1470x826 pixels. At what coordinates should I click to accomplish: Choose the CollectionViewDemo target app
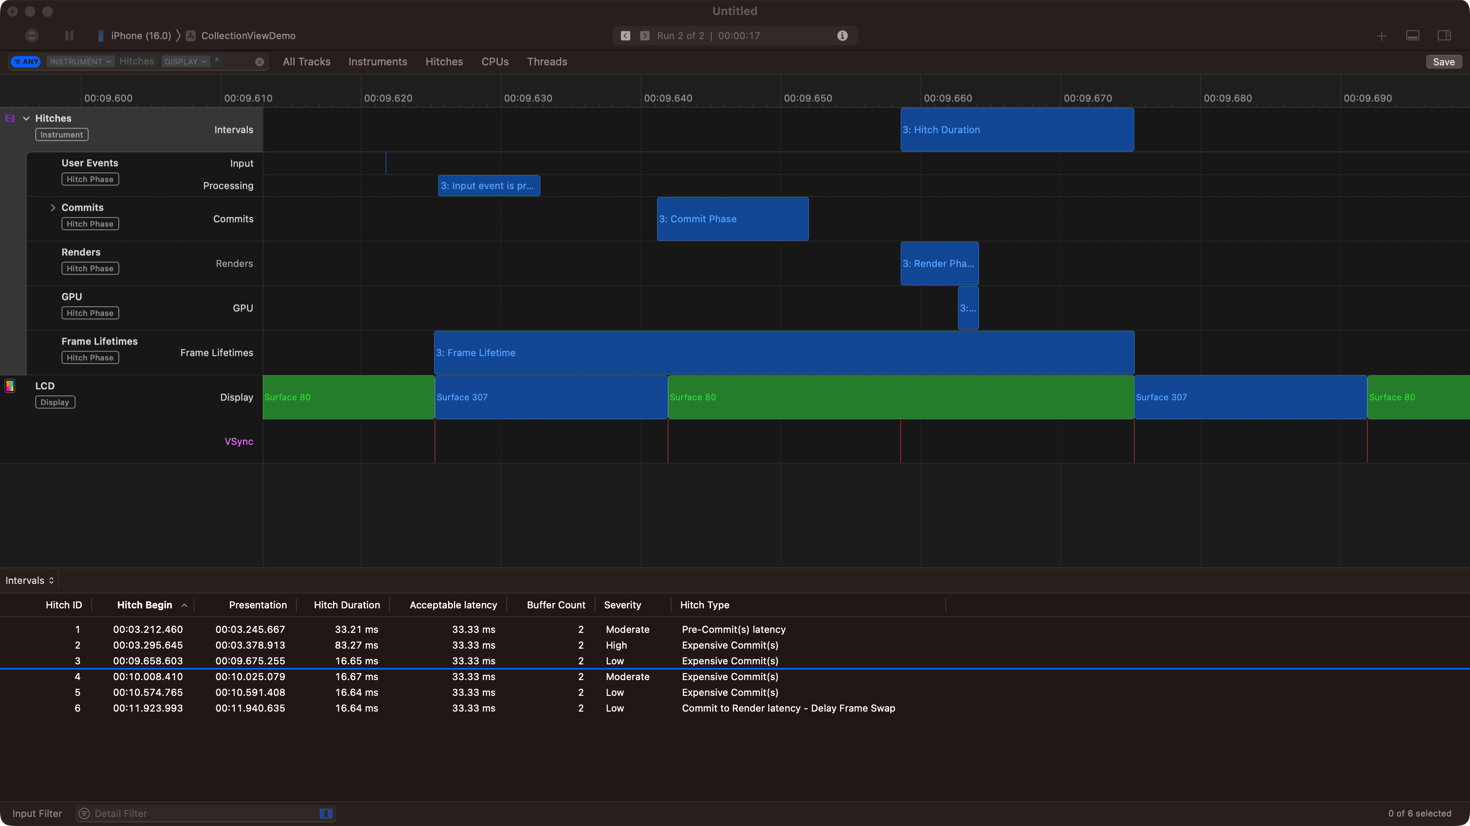click(x=241, y=36)
